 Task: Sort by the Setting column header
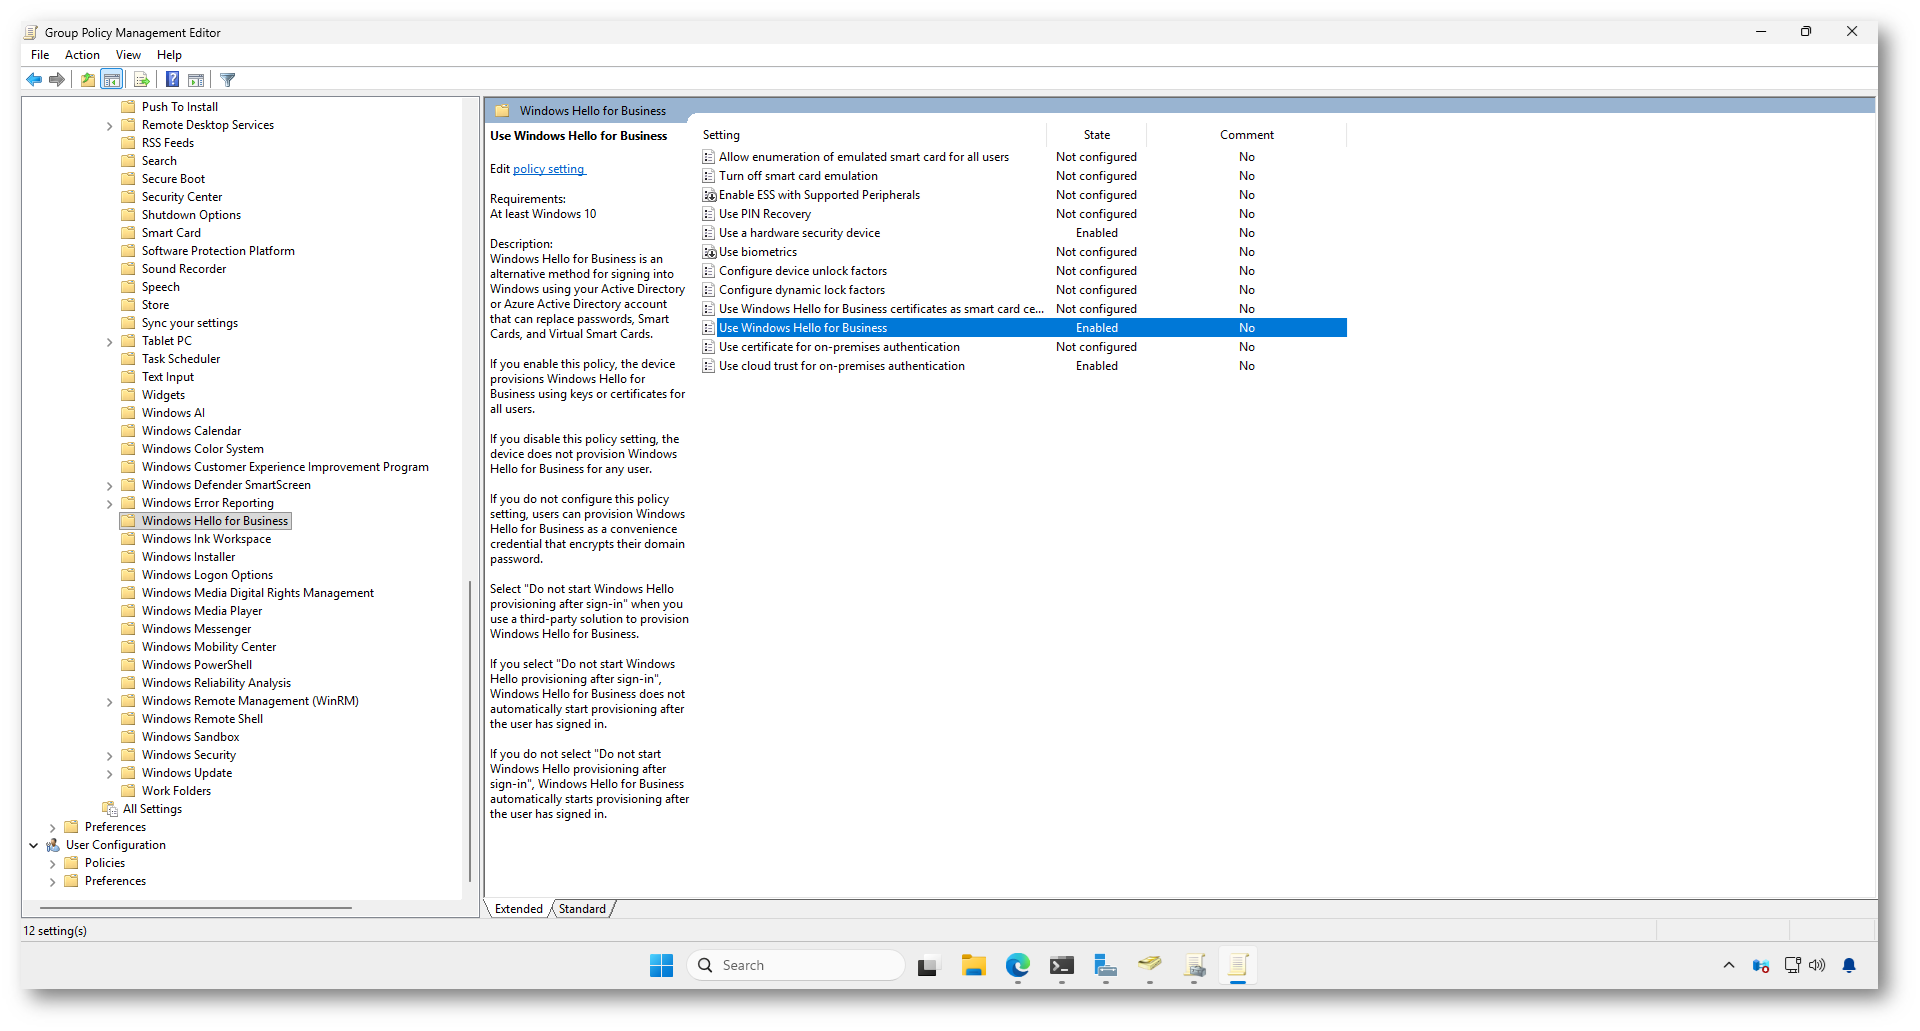(872, 135)
